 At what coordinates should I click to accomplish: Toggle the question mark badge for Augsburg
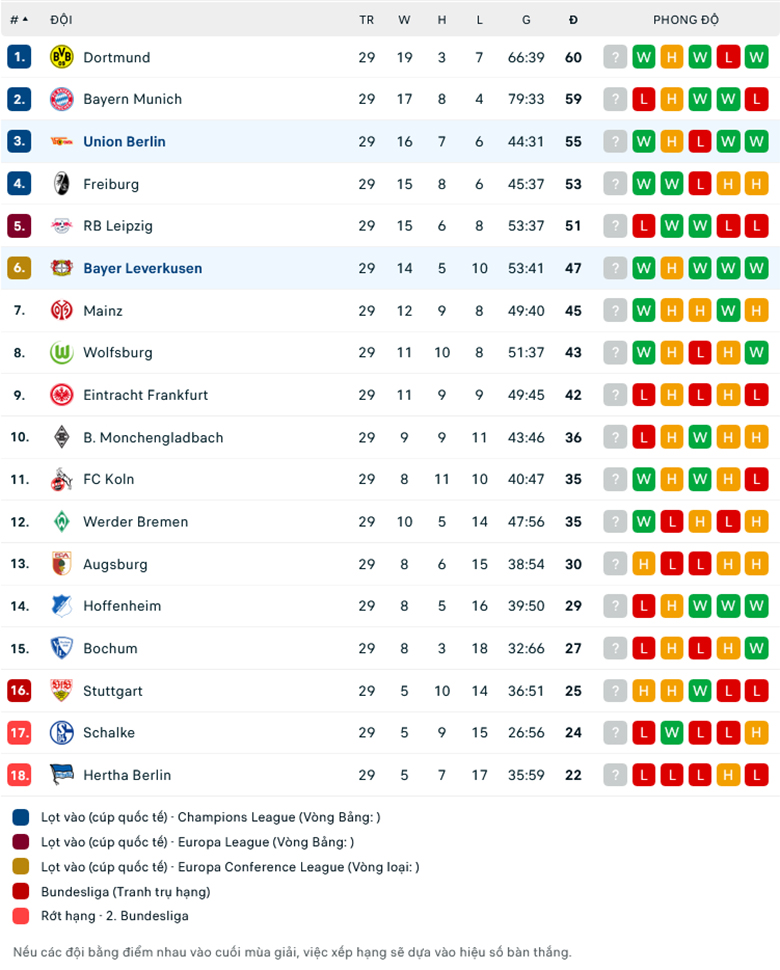click(x=614, y=563)
